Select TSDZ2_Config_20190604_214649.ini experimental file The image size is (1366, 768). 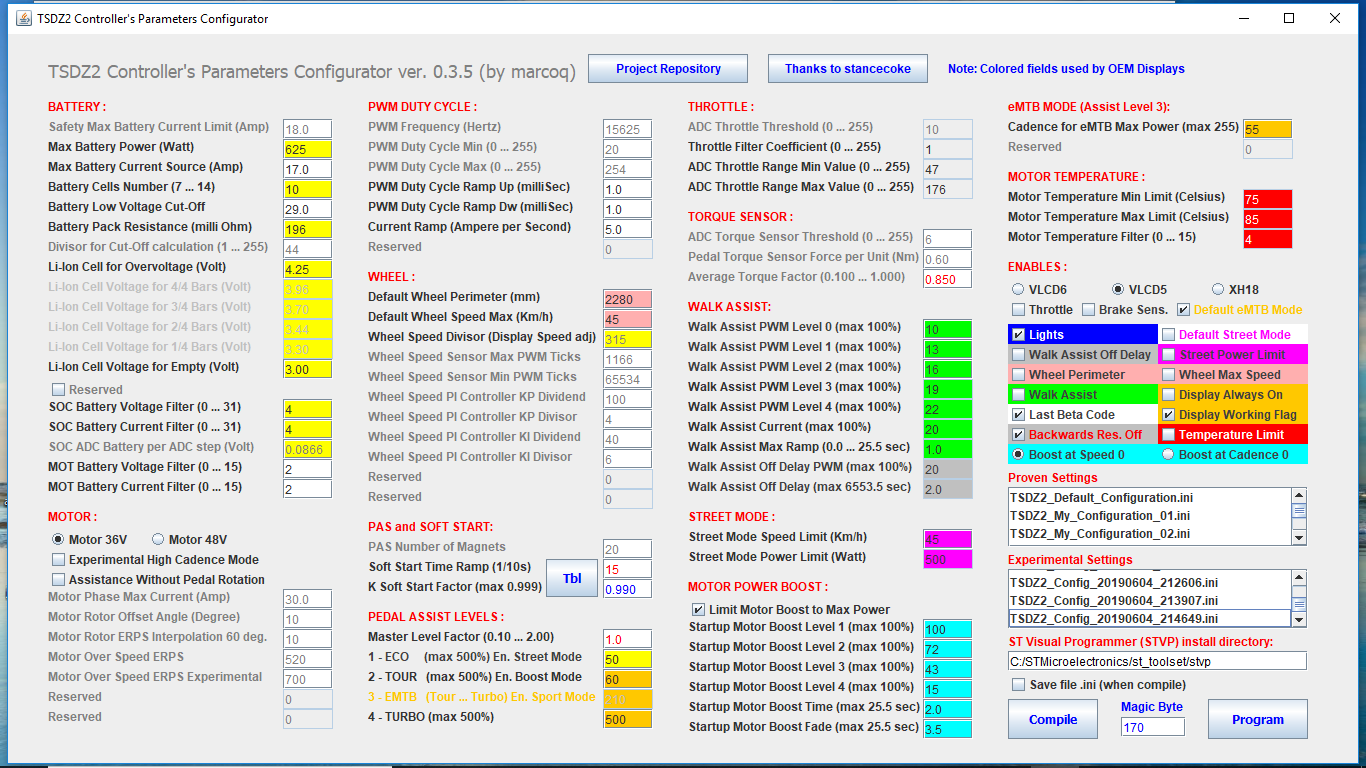(x=1149, y=618)
